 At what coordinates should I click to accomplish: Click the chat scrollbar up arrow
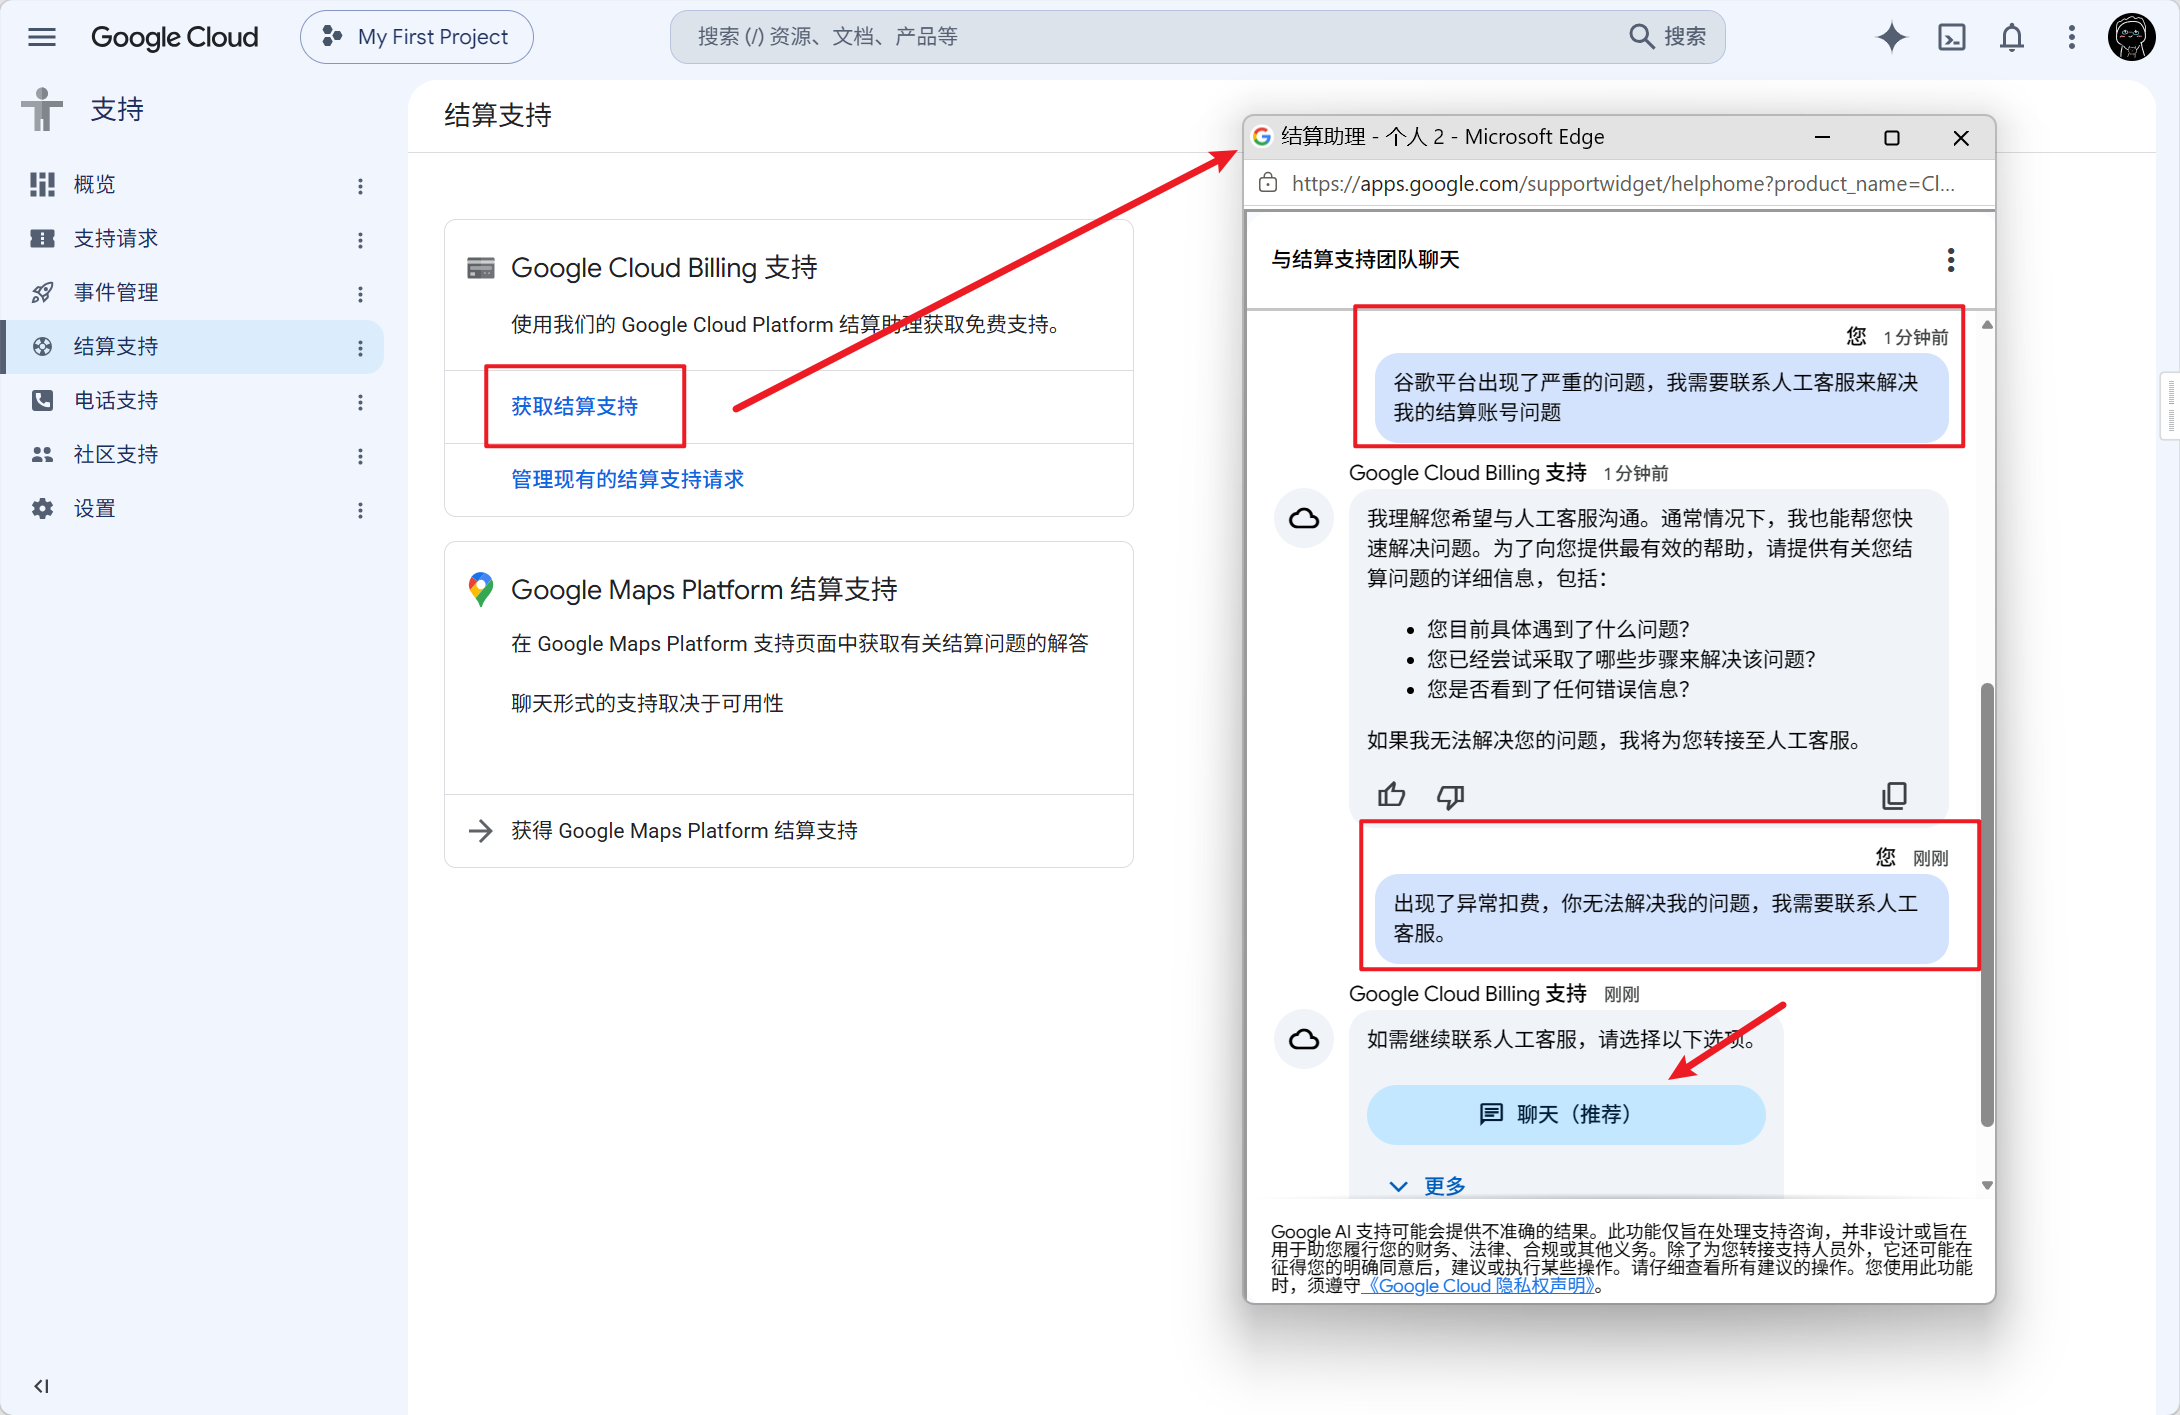coord(1986,325)
